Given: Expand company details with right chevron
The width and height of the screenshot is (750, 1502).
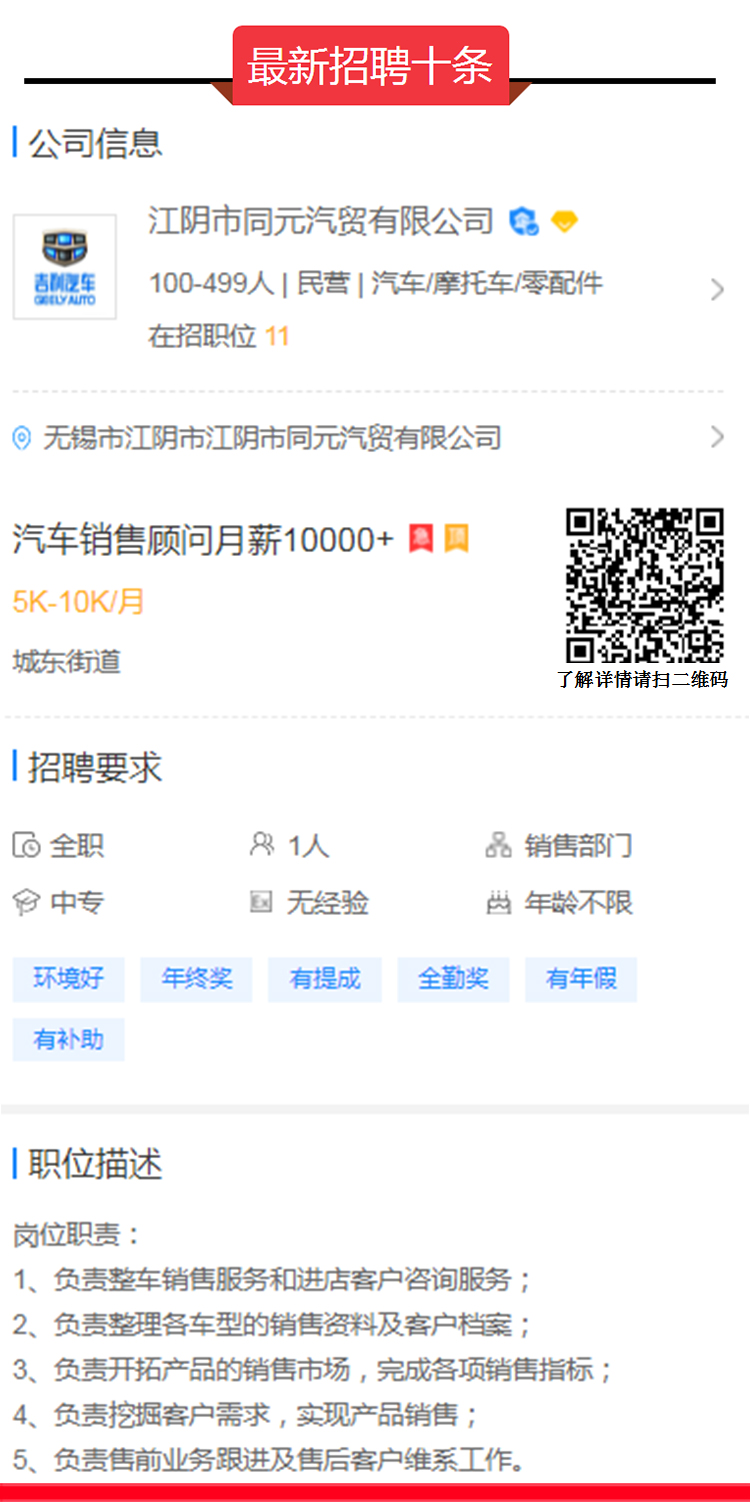Looking at the screenshot, I should 717,290.
